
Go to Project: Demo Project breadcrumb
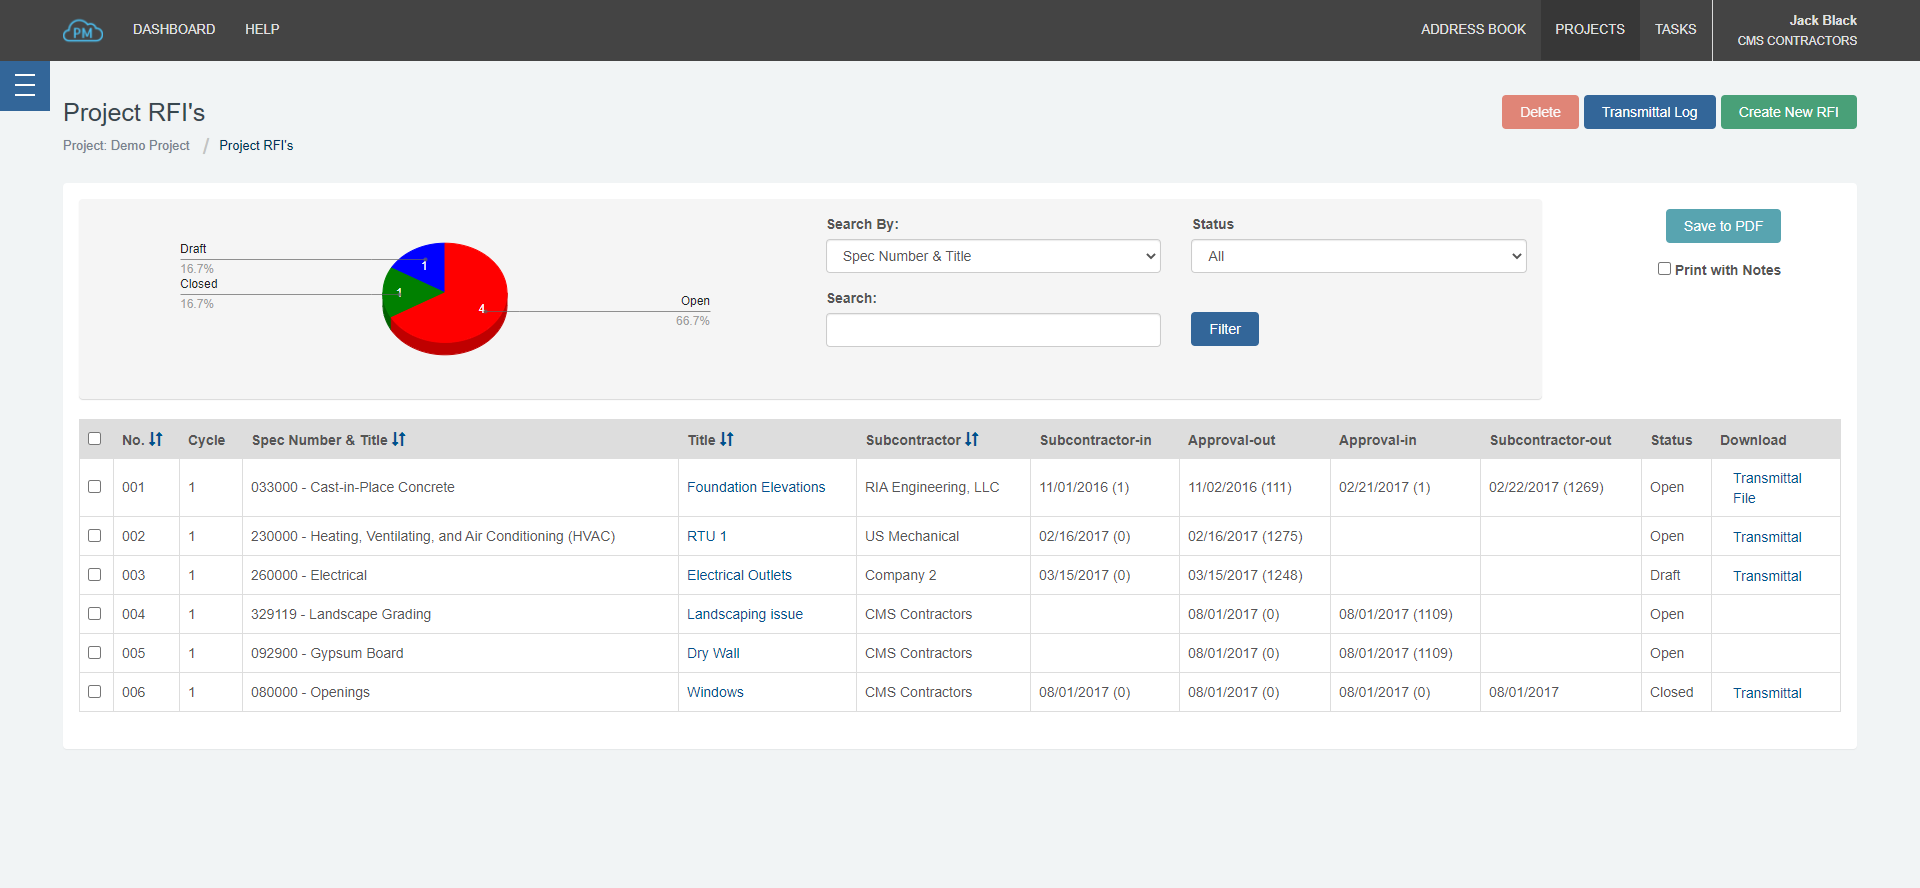tap(126, 145)
